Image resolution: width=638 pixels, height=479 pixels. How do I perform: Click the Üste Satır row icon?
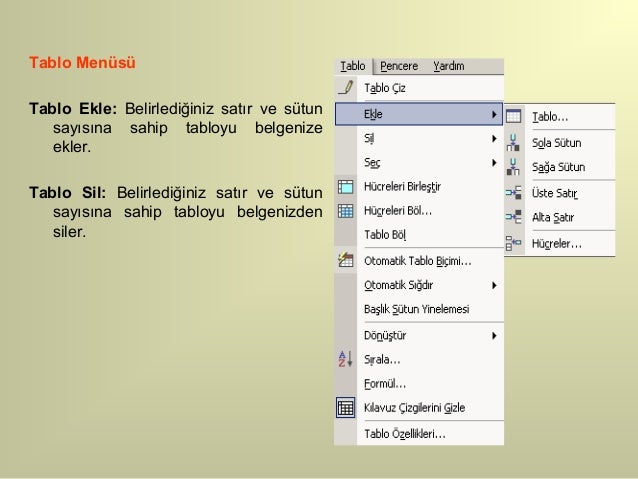point(513,192)
